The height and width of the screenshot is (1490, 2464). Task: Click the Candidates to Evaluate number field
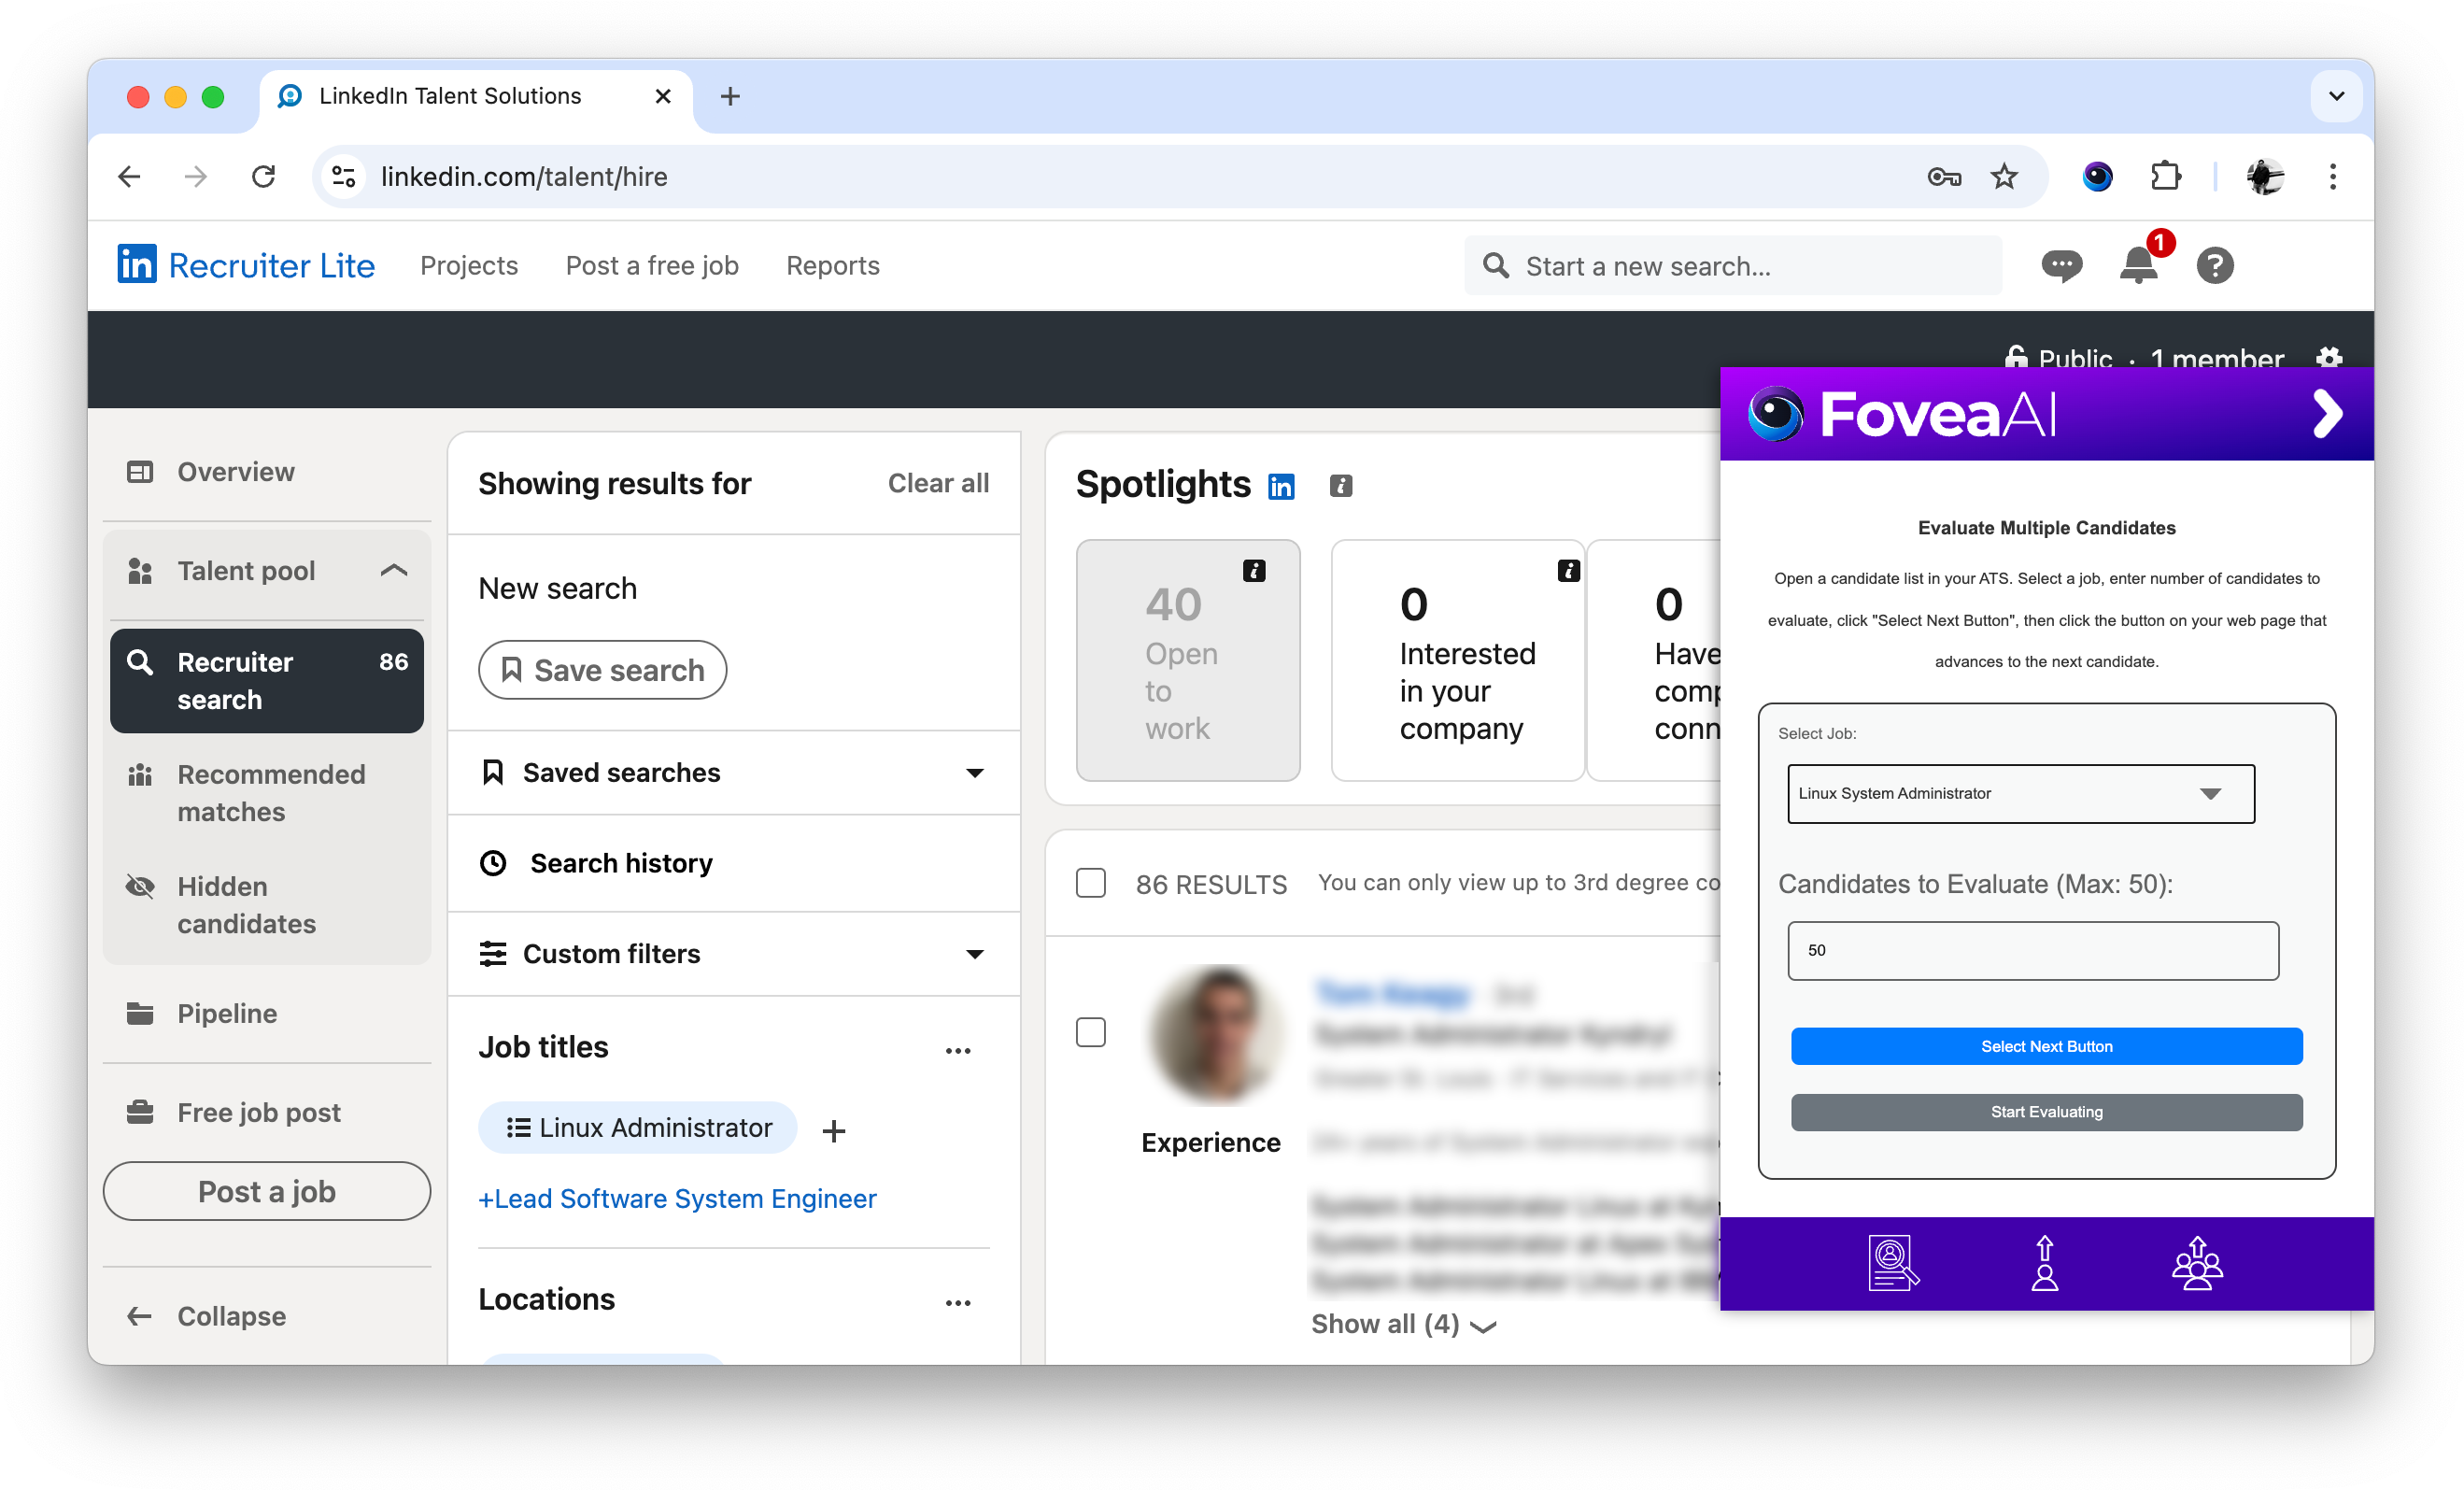click(2032, 950)
